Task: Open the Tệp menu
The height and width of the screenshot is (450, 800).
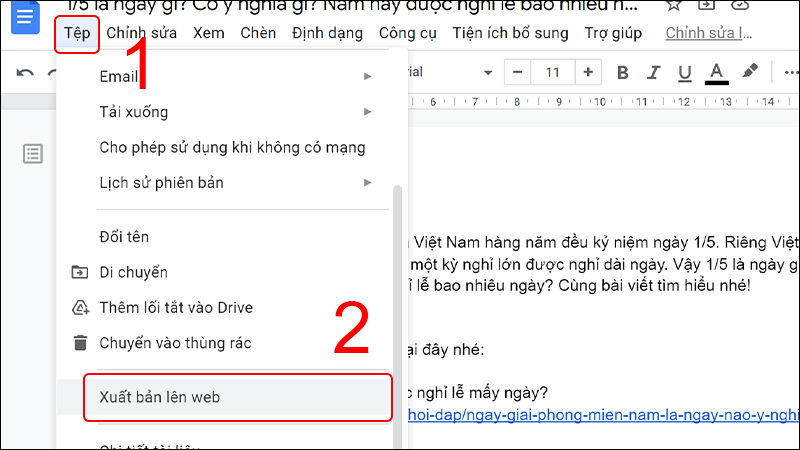Action: (x=77, y=33)
